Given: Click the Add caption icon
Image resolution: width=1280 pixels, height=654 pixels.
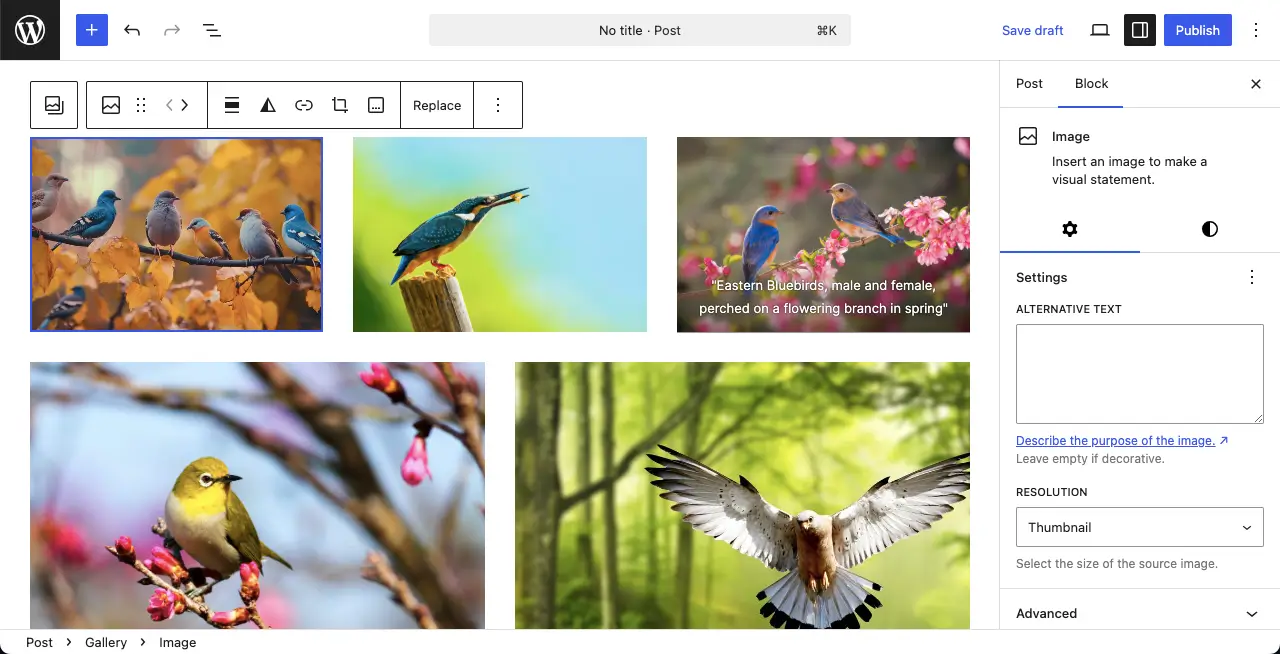Looking at the screenshot, I should point(376,105).
